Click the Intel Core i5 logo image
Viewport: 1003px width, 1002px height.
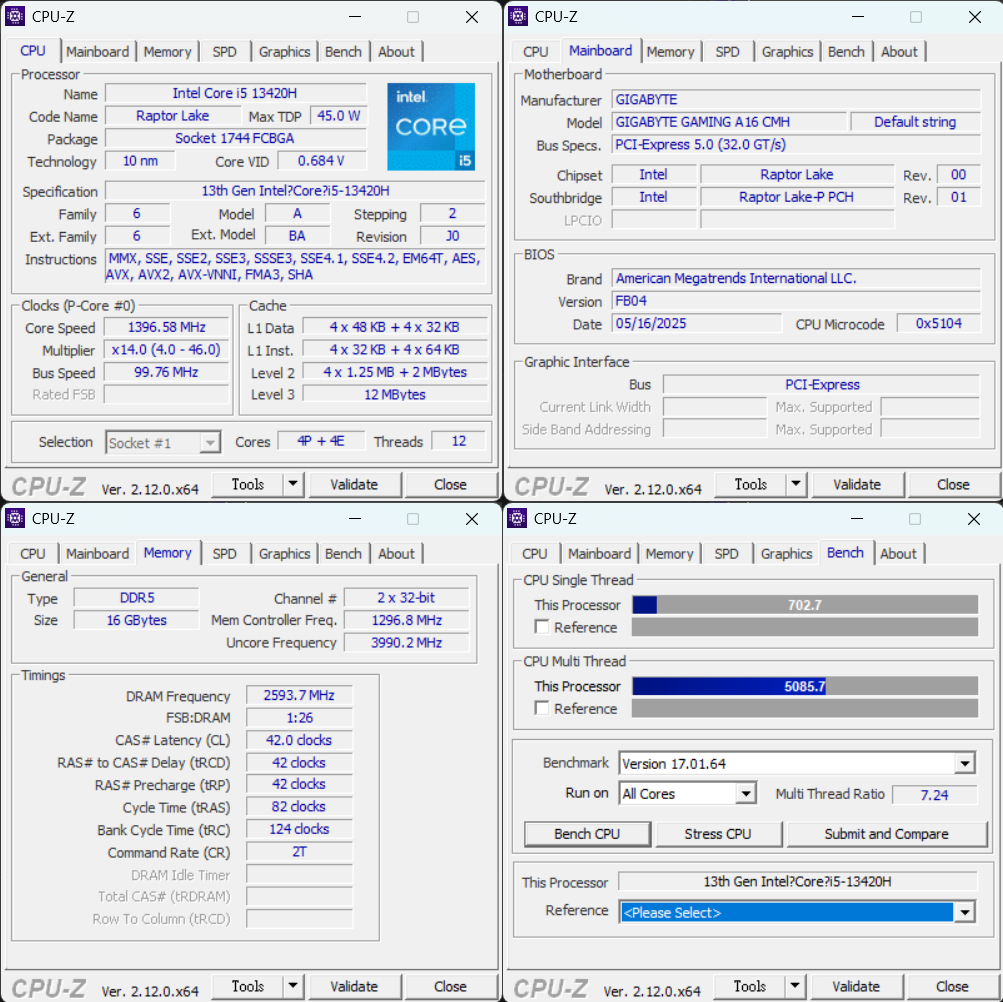pos(431,127)
